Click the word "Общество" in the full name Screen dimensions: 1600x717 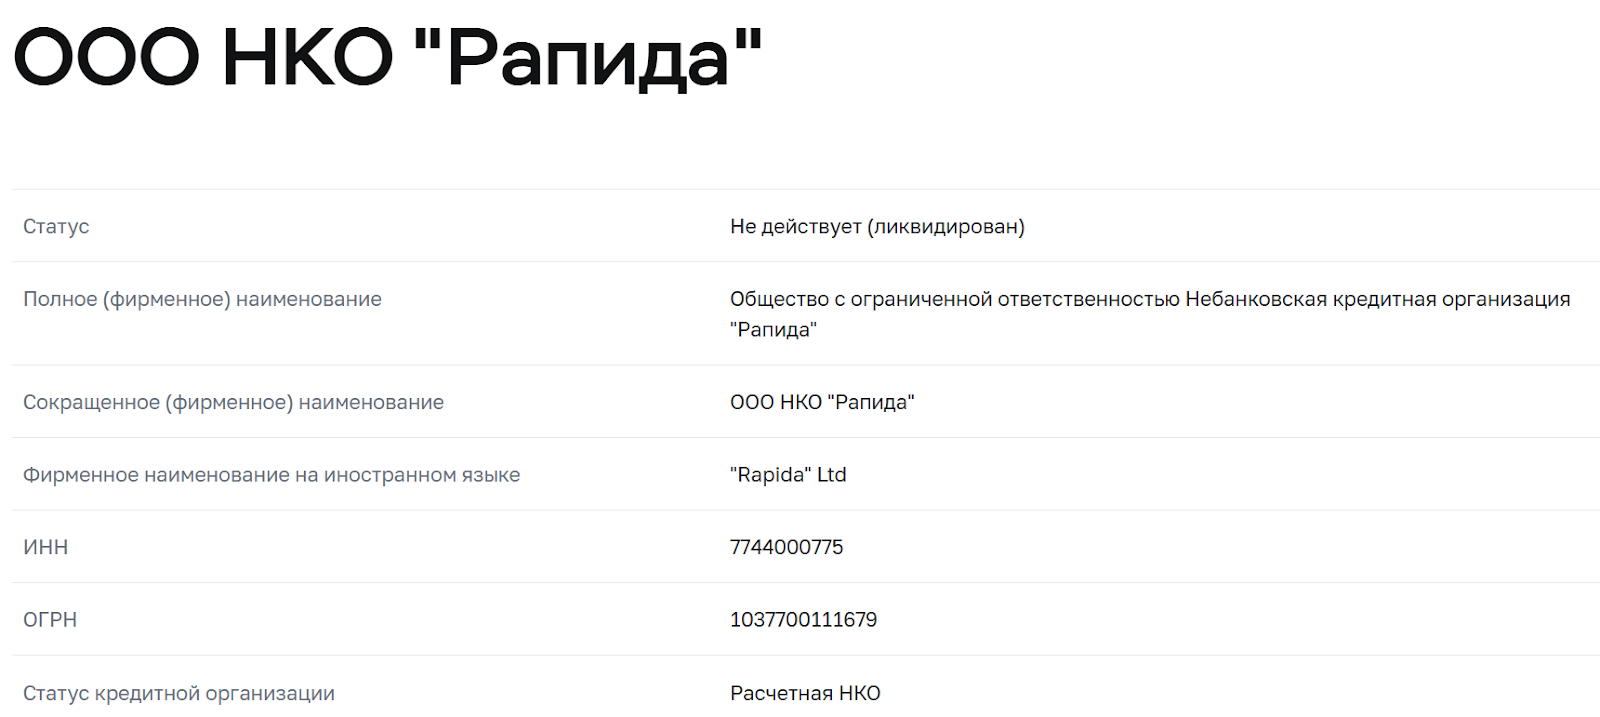coord(779,299)
